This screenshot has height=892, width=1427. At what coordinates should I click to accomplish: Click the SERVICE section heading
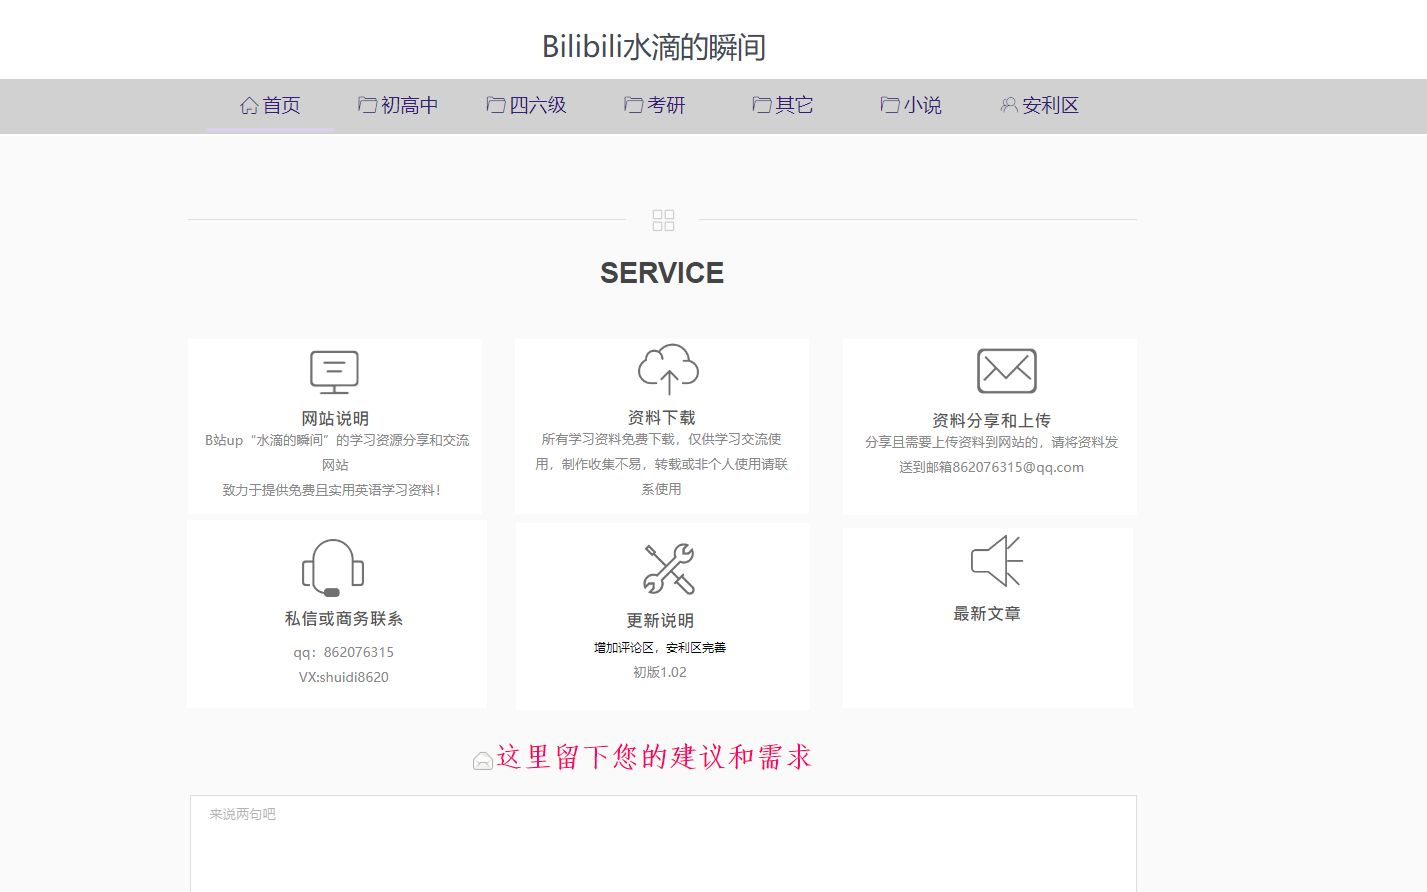(662, 273)
